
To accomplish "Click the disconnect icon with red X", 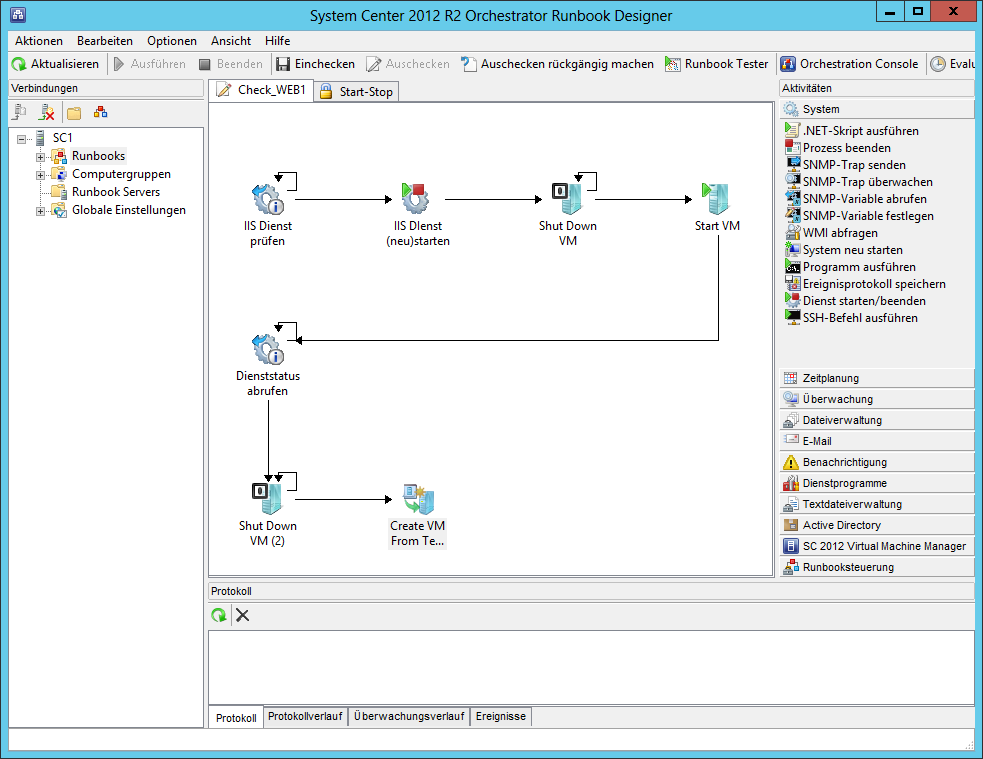I will coord(46,112).
